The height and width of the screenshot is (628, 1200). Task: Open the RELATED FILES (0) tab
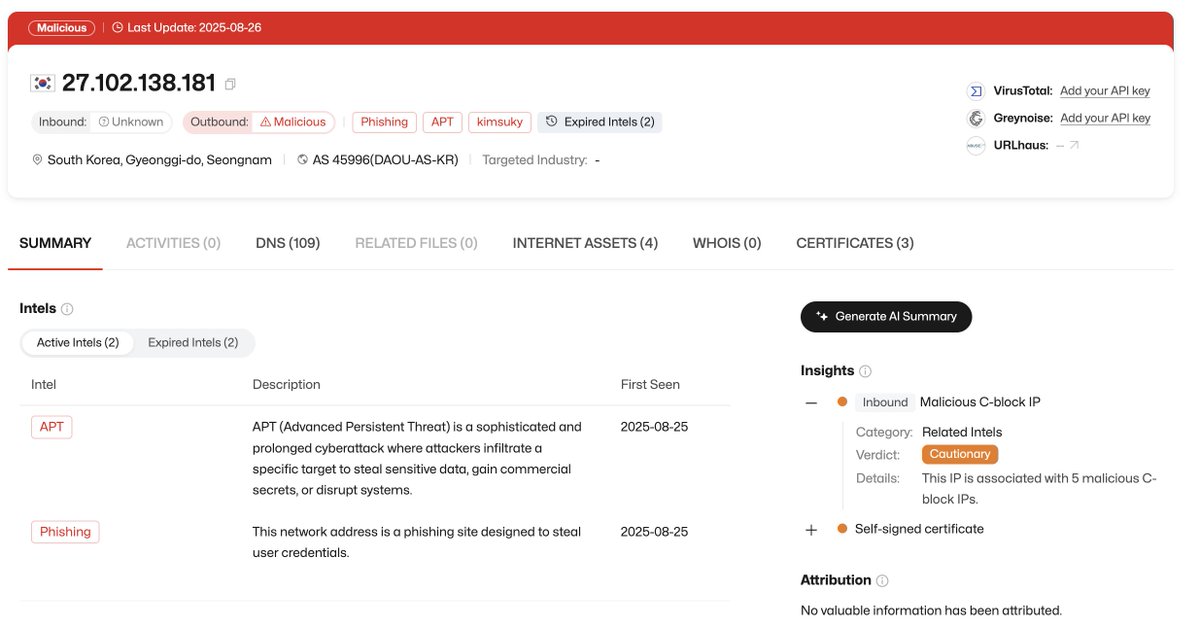tap(416, 243)
